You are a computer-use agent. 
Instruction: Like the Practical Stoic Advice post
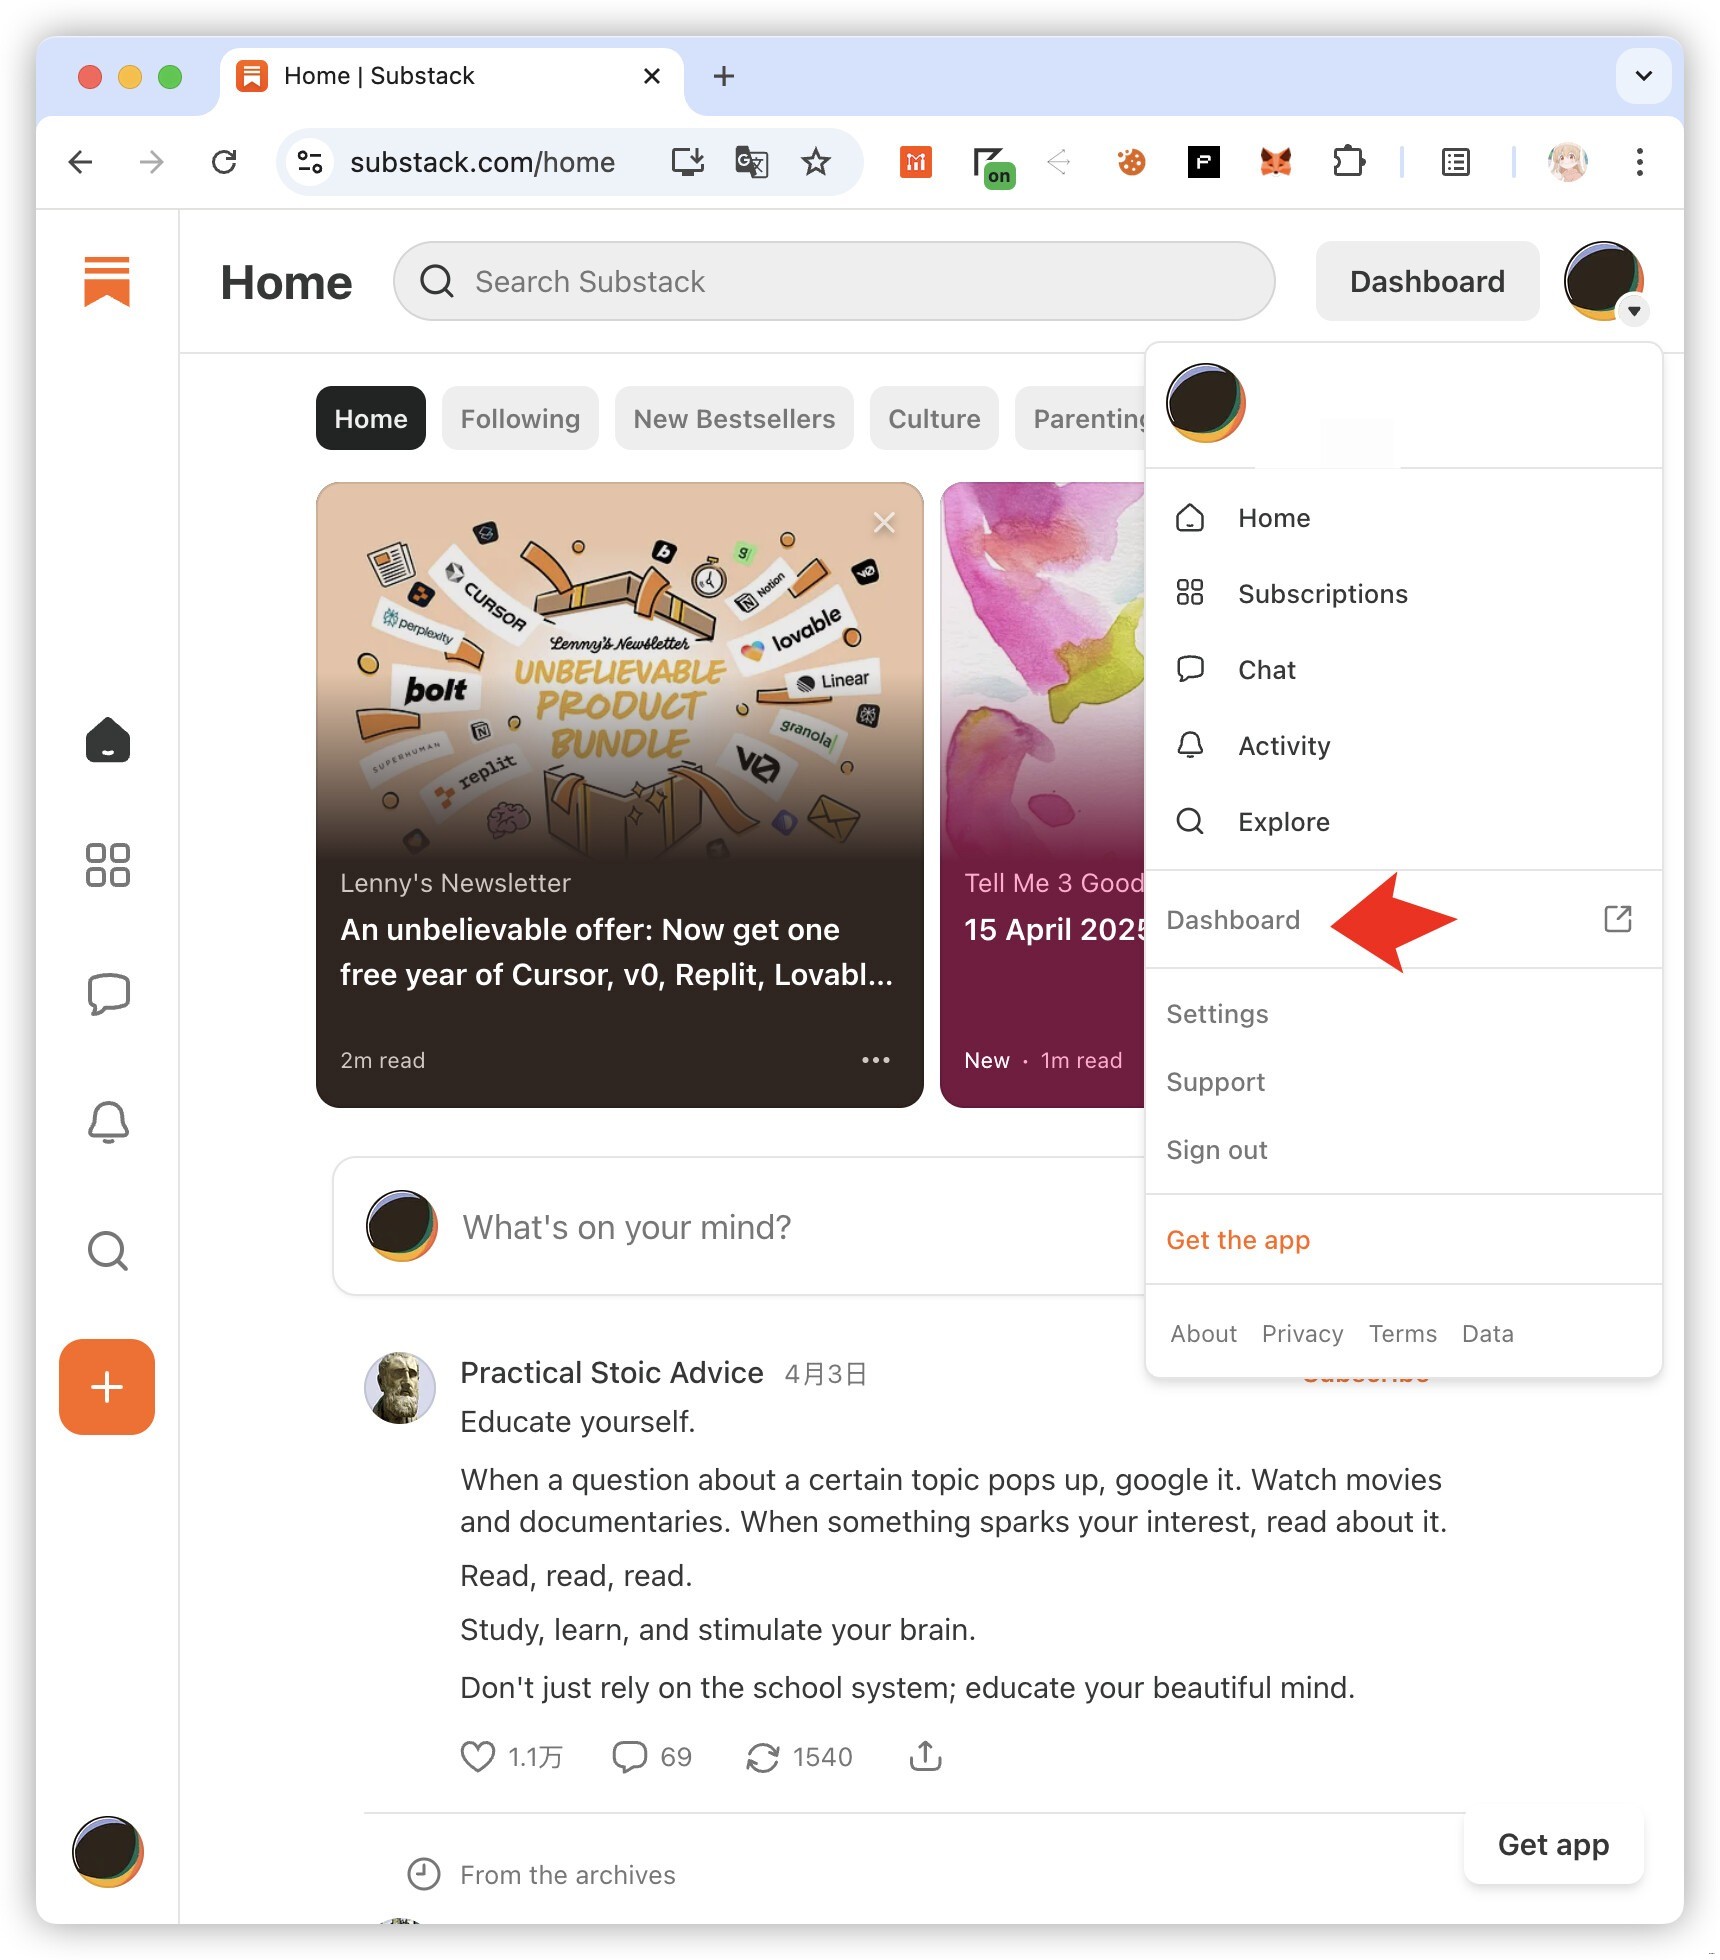click(478, 1757)
